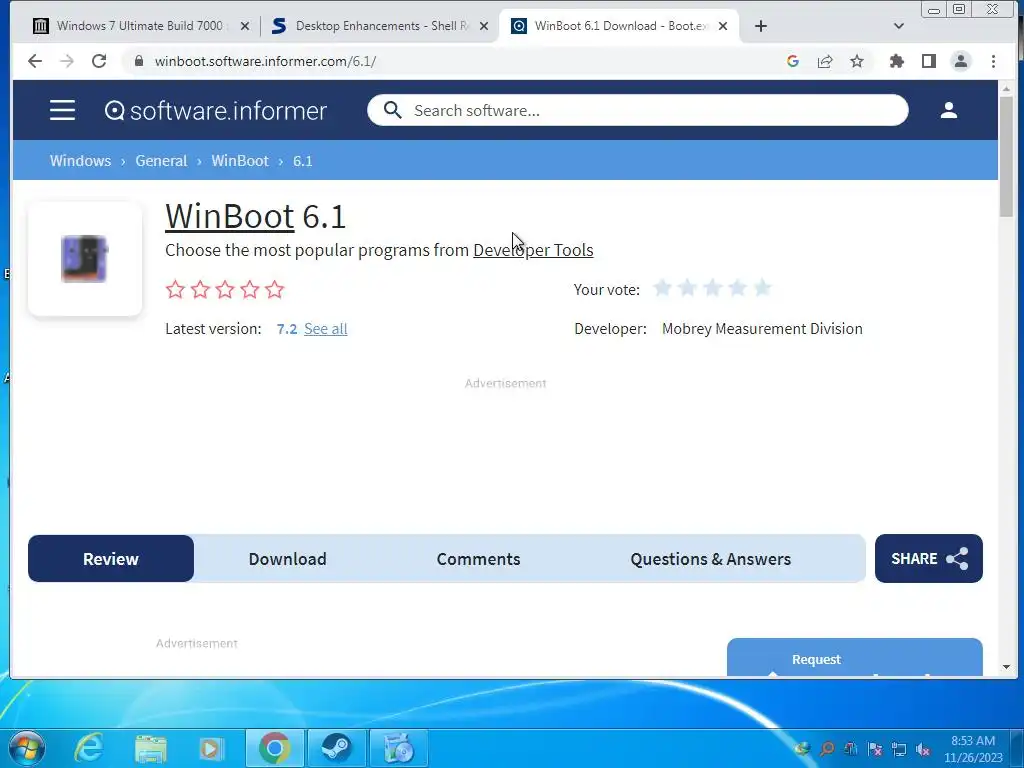Viewport: 1024px width, 768px height.
Task: Click latest version 7.2 link
Action: pos(287,328)
